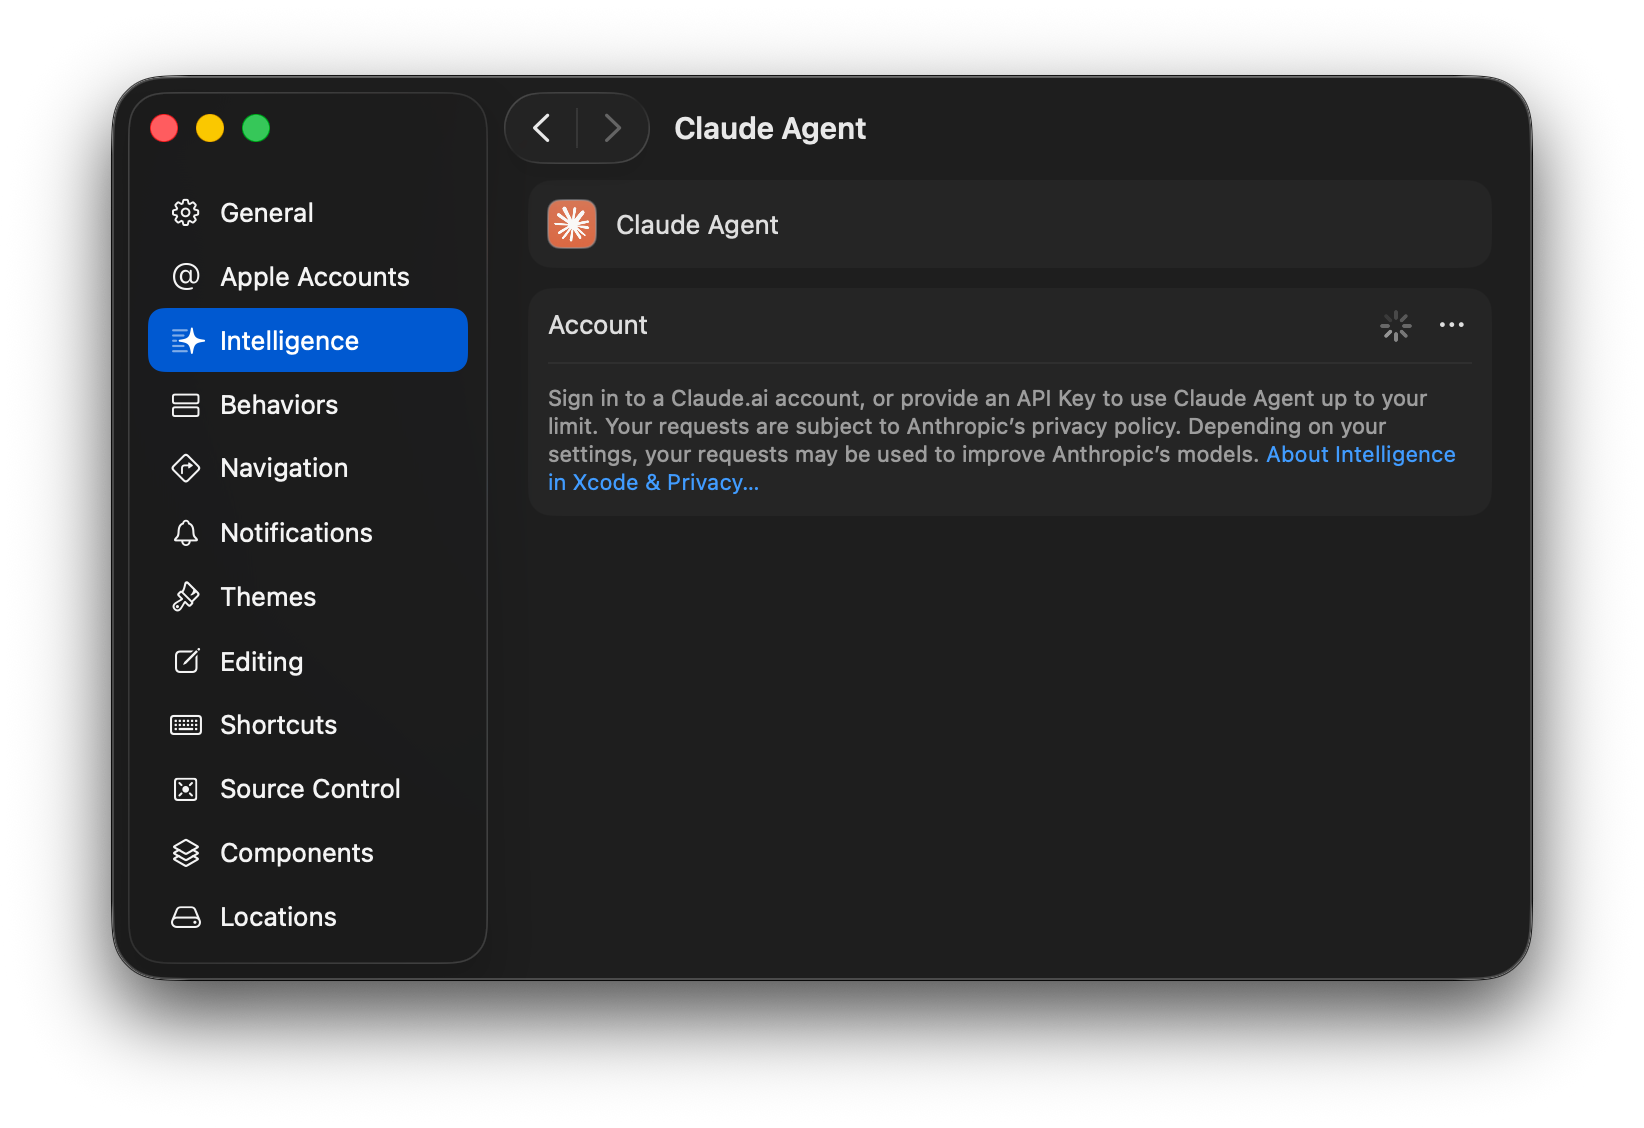Click the sign-in description text

click(x=1001, y=440)
